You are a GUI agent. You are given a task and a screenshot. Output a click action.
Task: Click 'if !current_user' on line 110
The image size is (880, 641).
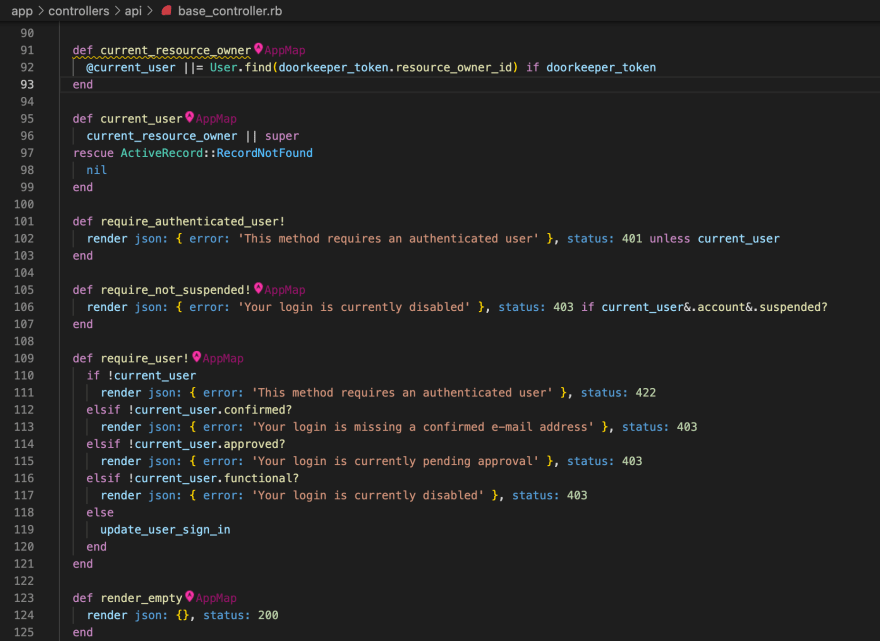coord(141,376)
